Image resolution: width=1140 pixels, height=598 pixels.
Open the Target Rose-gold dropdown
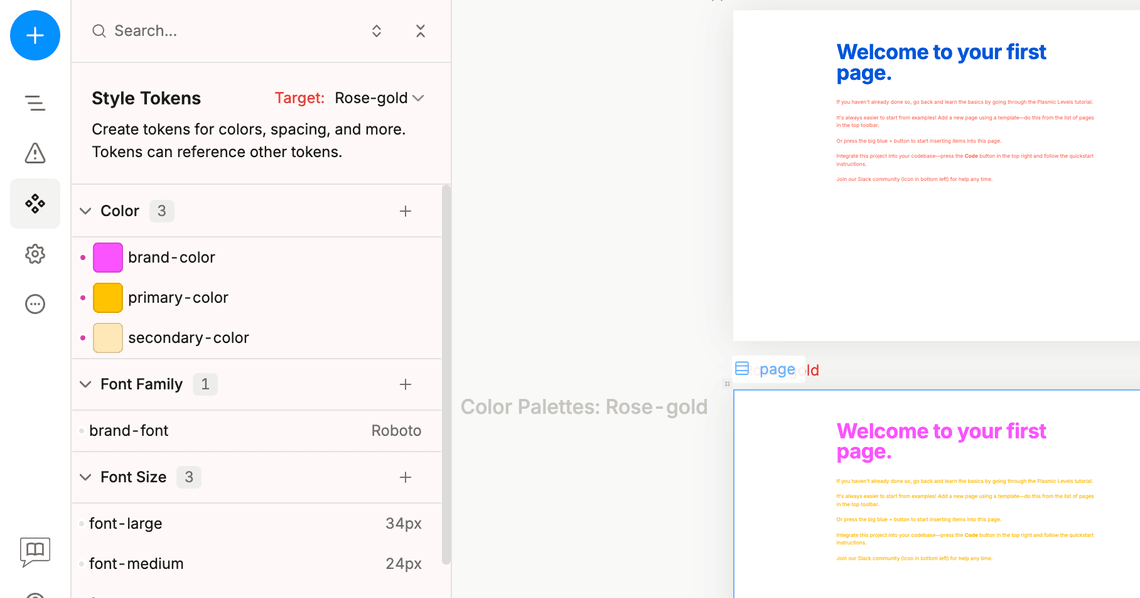(x=379, y=98)
